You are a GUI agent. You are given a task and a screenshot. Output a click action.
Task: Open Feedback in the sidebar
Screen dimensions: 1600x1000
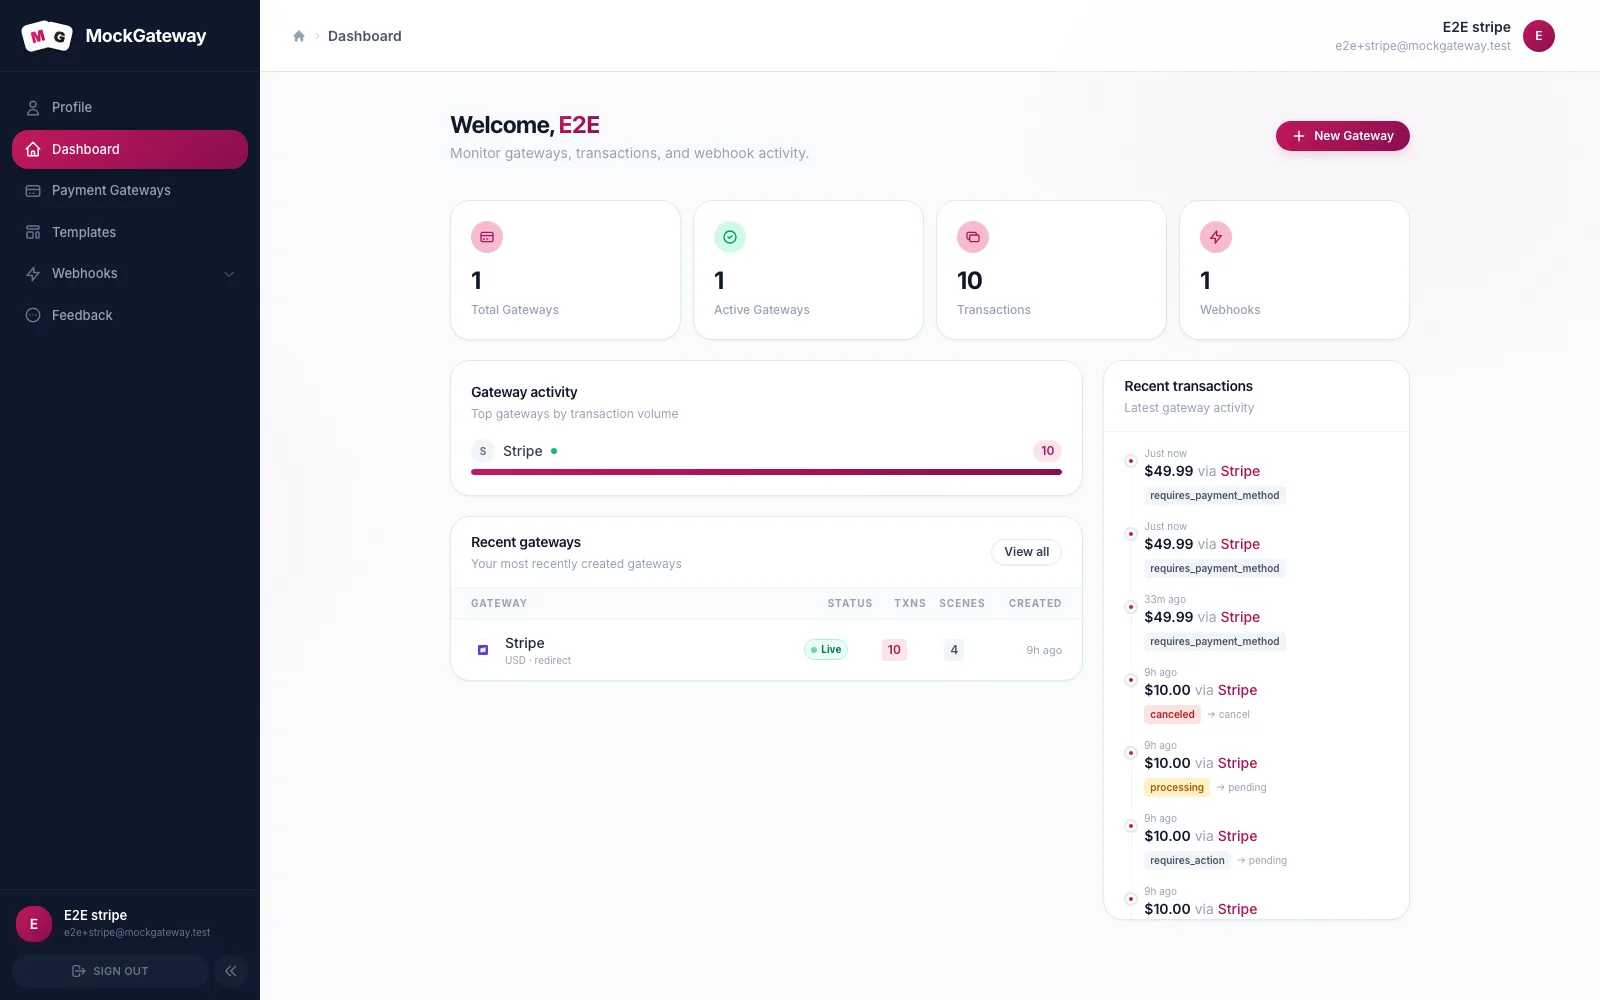(x=130, y=315)
